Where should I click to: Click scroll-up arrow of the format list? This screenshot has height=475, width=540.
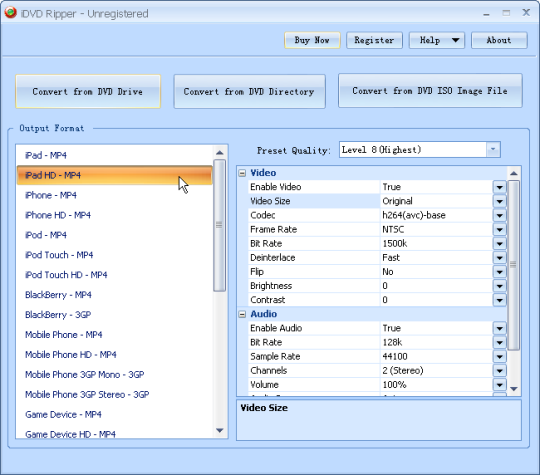220,152
